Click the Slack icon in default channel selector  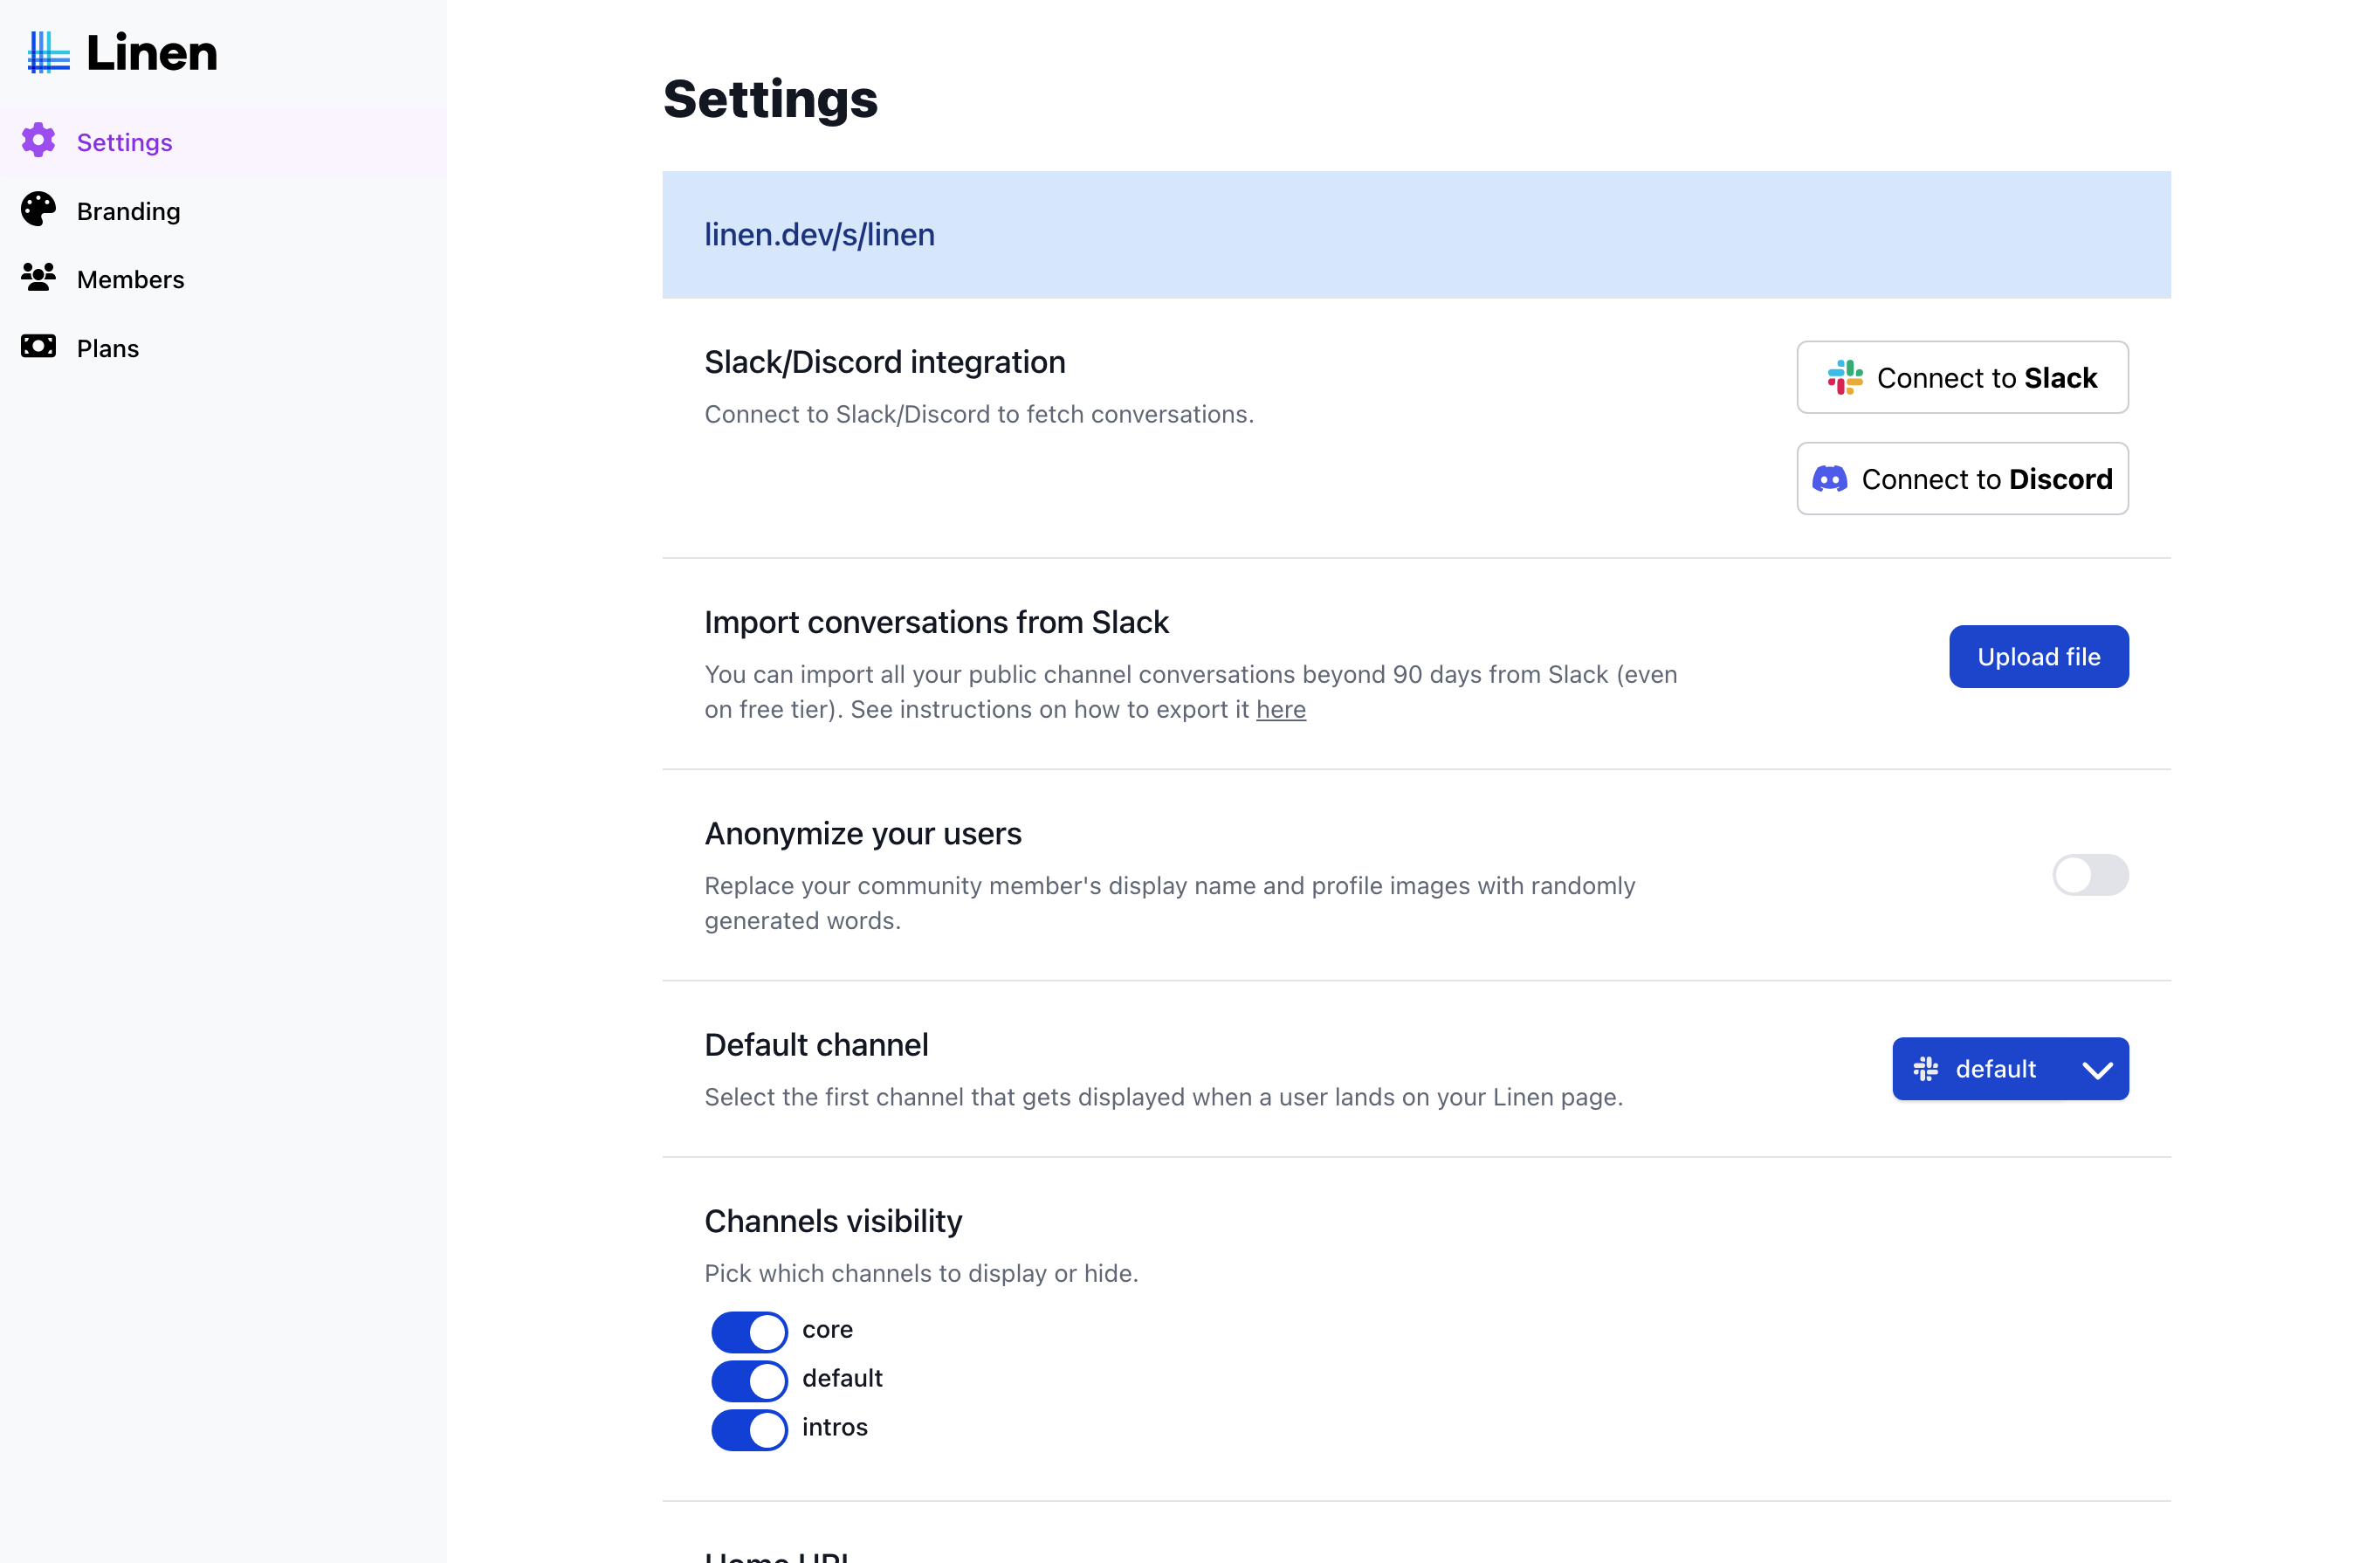(x=1926, y=1069)
